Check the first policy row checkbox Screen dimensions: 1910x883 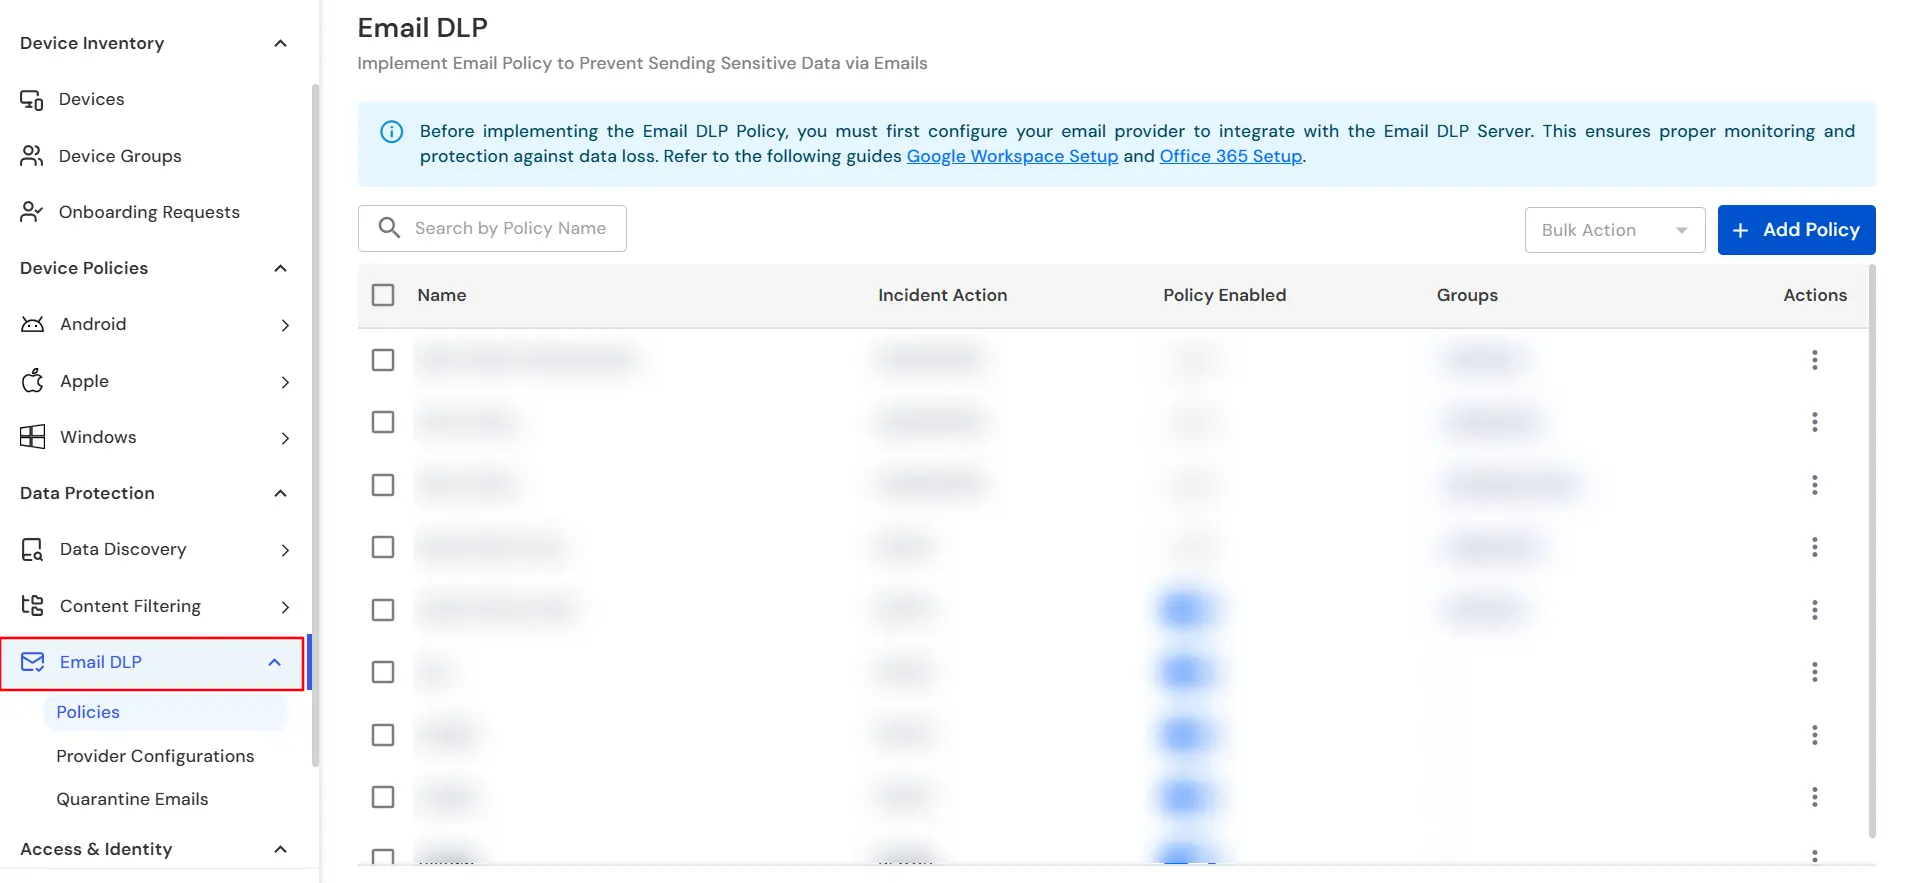tap(383, 359)
